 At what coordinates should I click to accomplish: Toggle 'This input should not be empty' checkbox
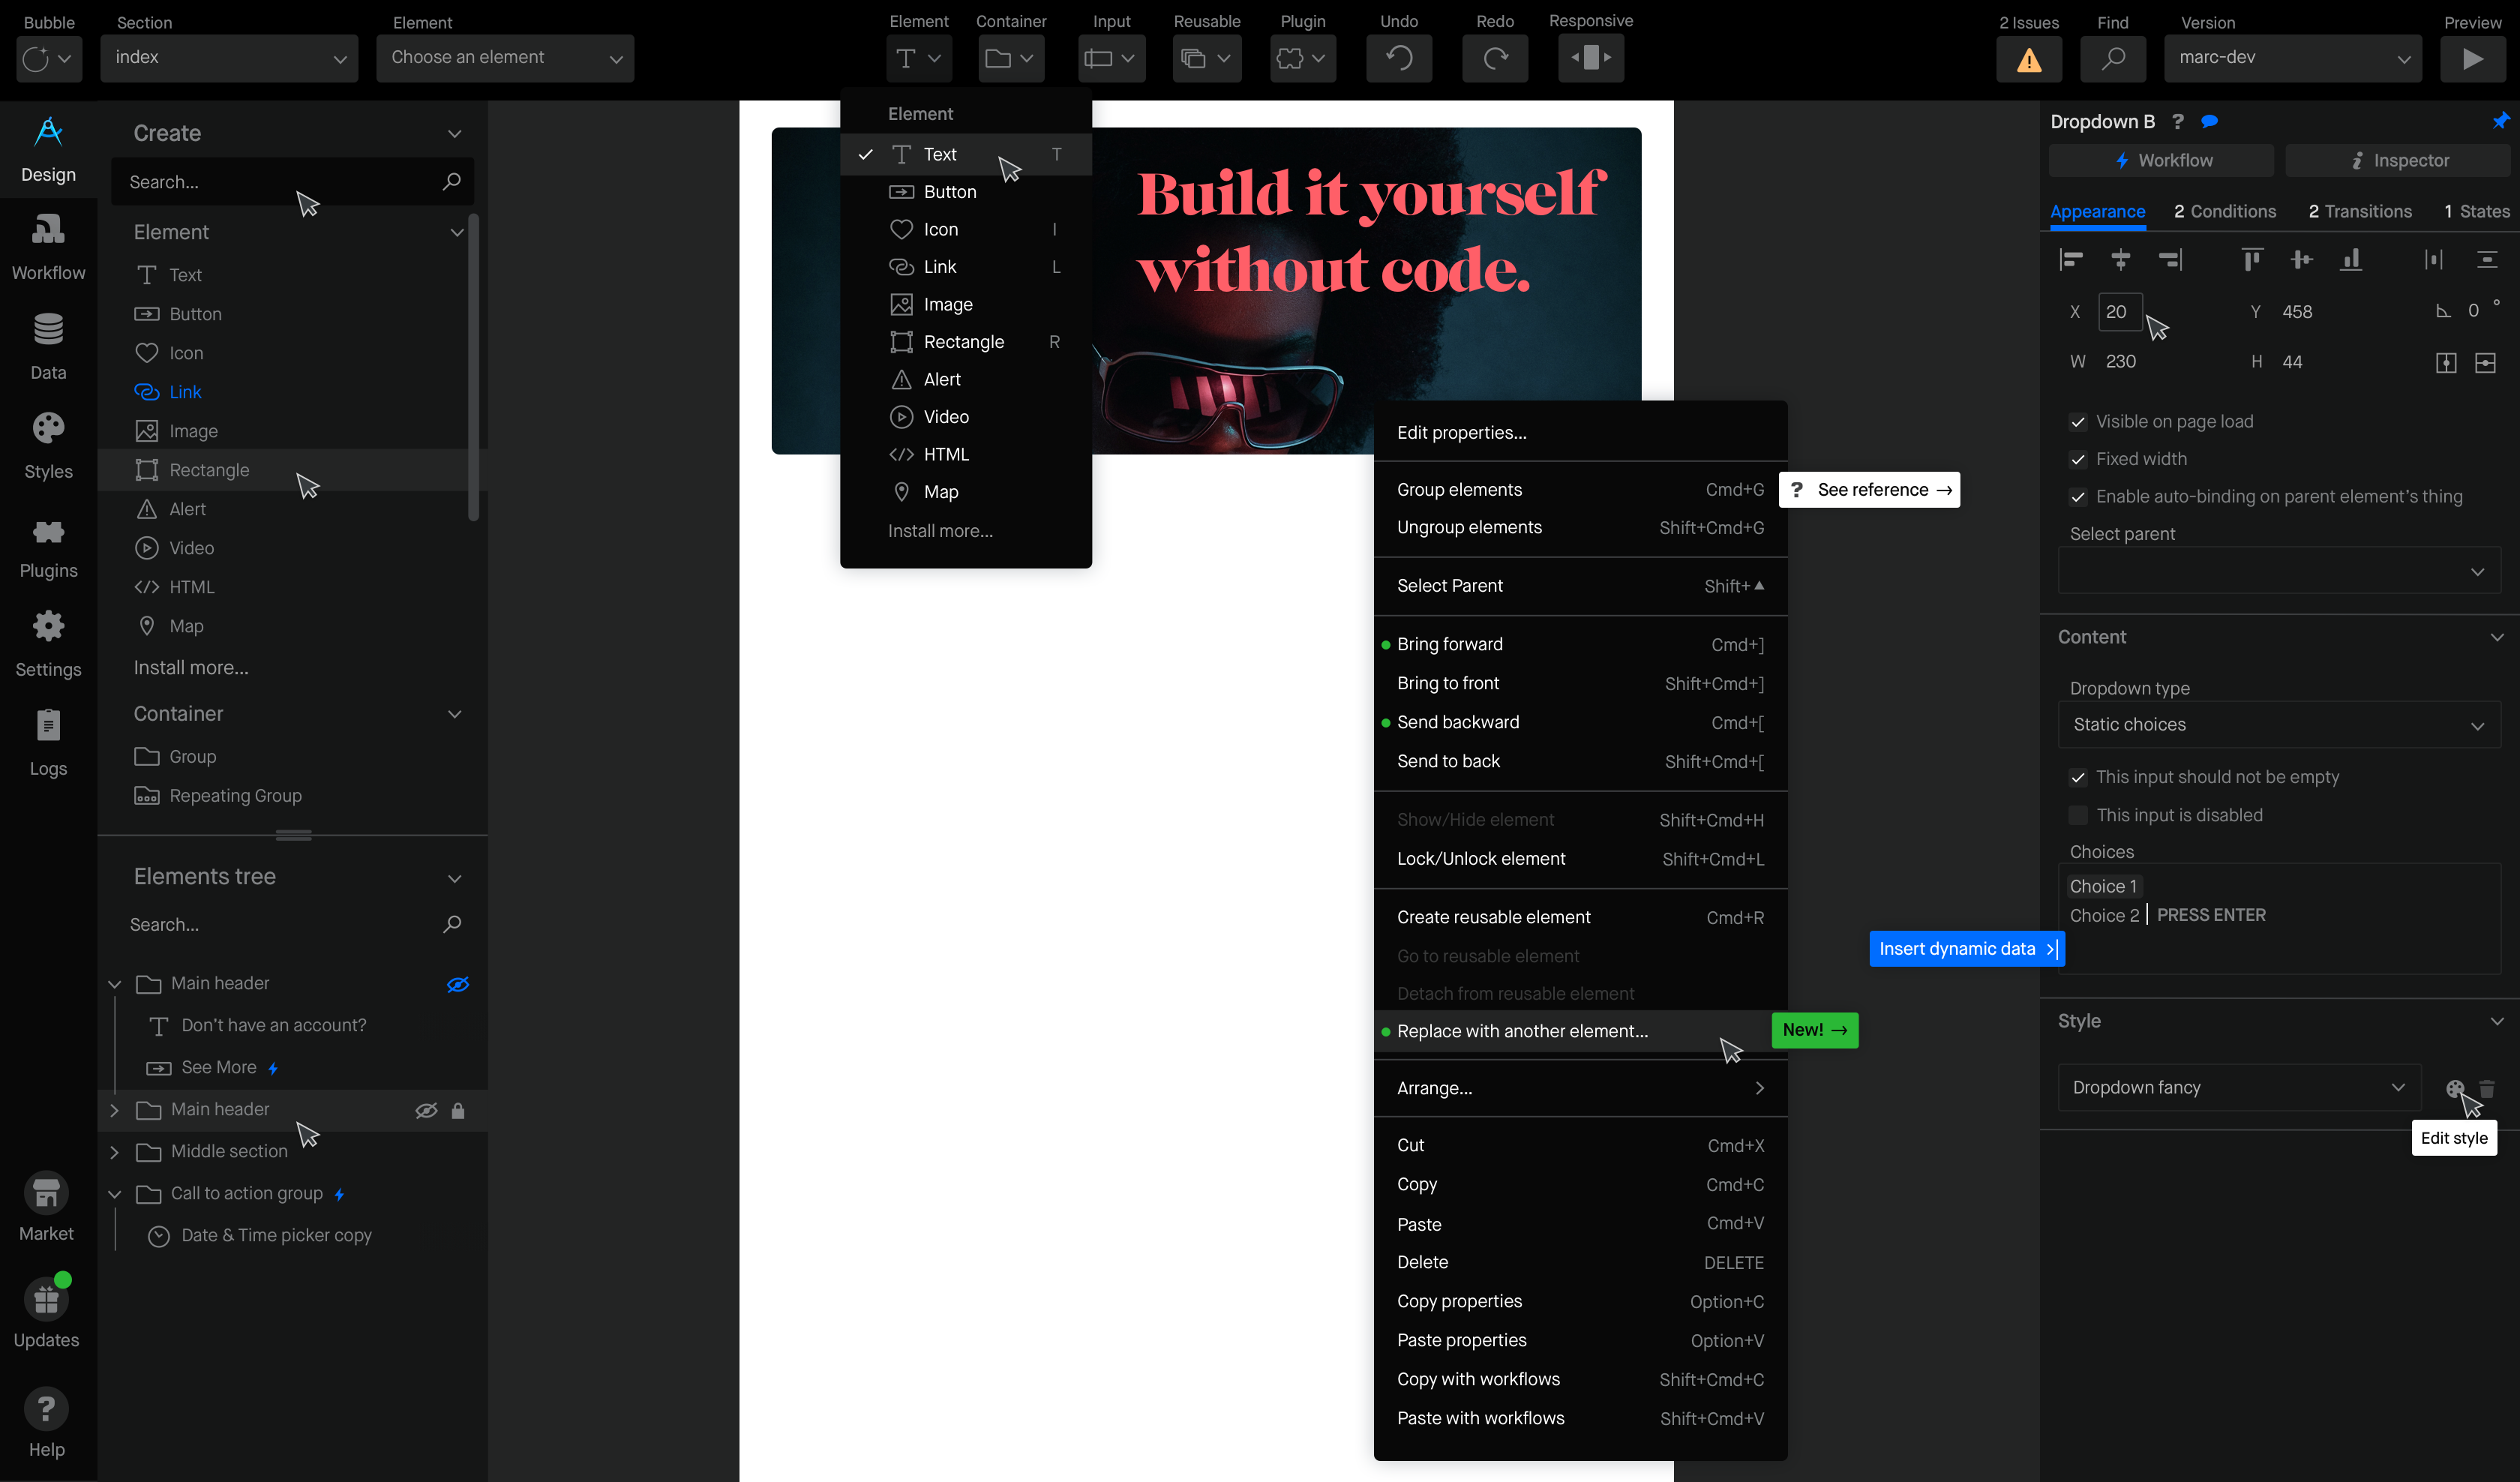tap(2077, 776)
